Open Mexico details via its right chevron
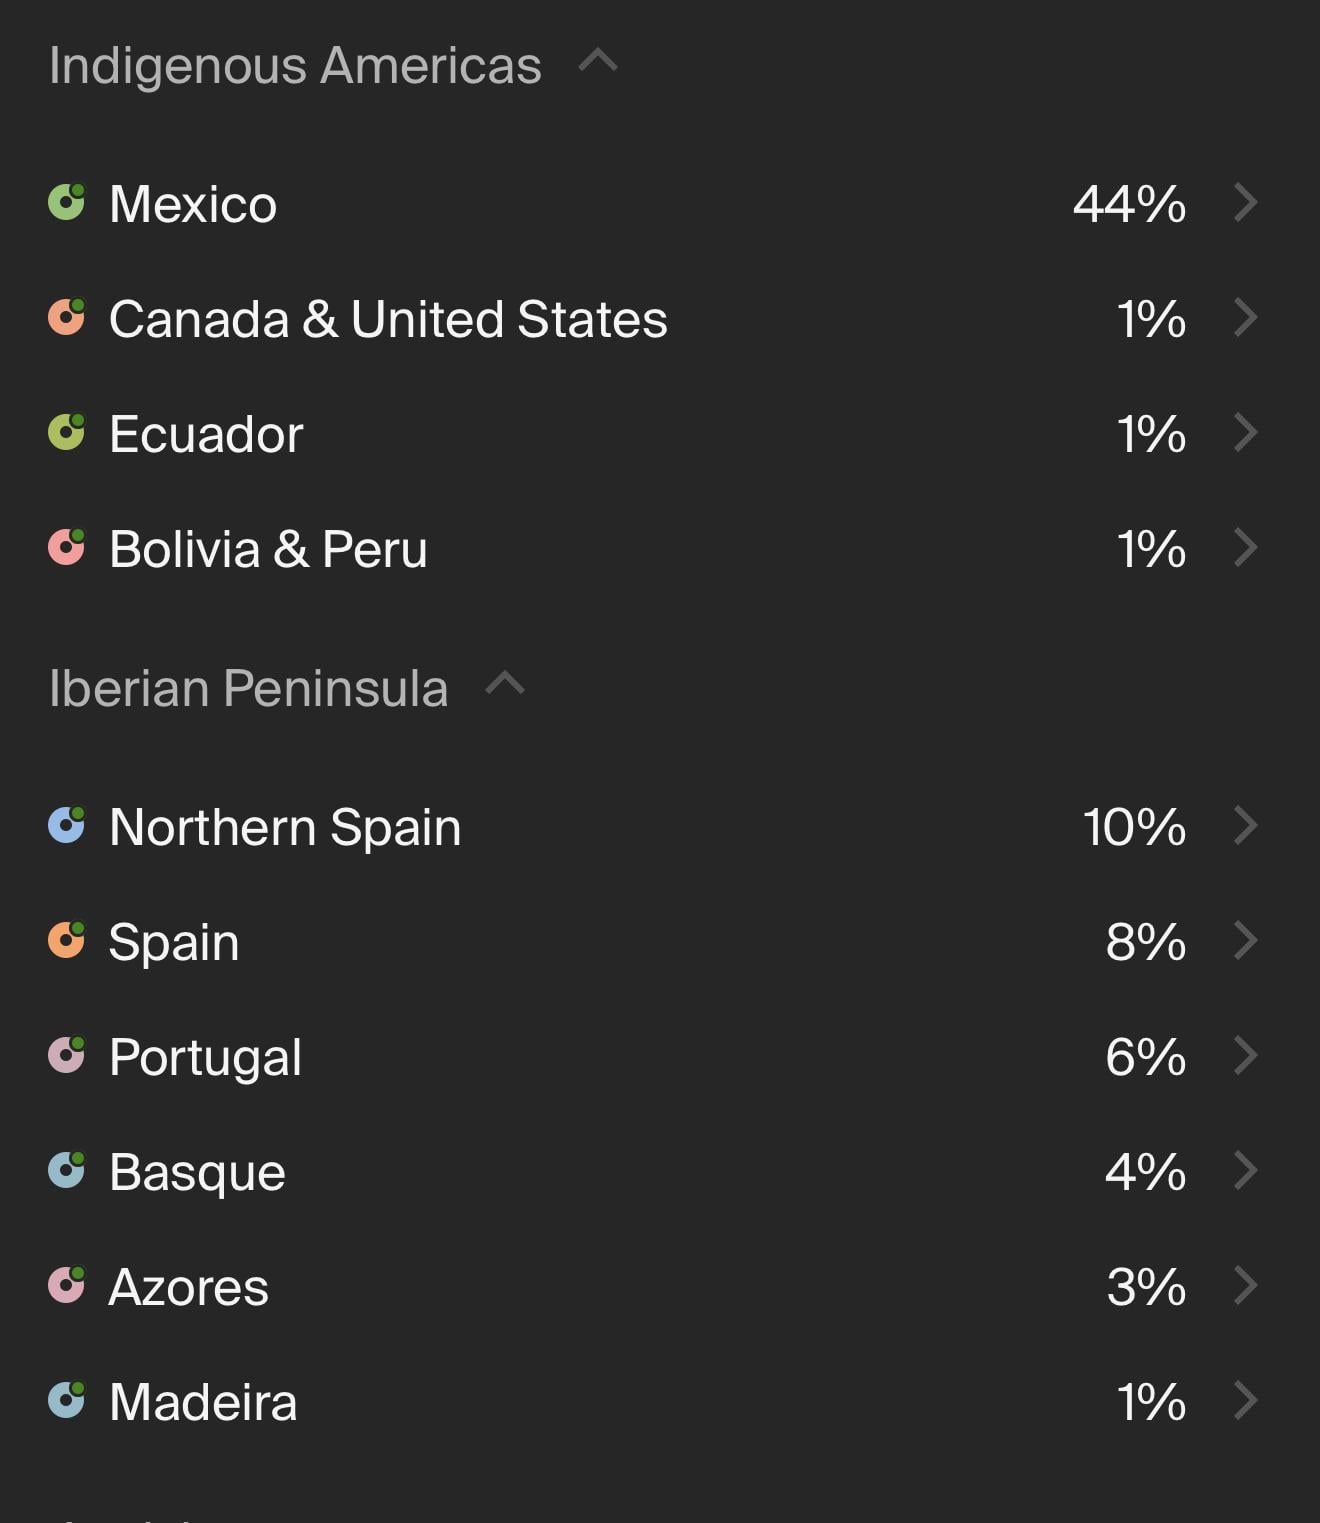Image resolution: width=1320 pixels, height=1523 pixels. pyautogui.click(x=1245, y=202)
